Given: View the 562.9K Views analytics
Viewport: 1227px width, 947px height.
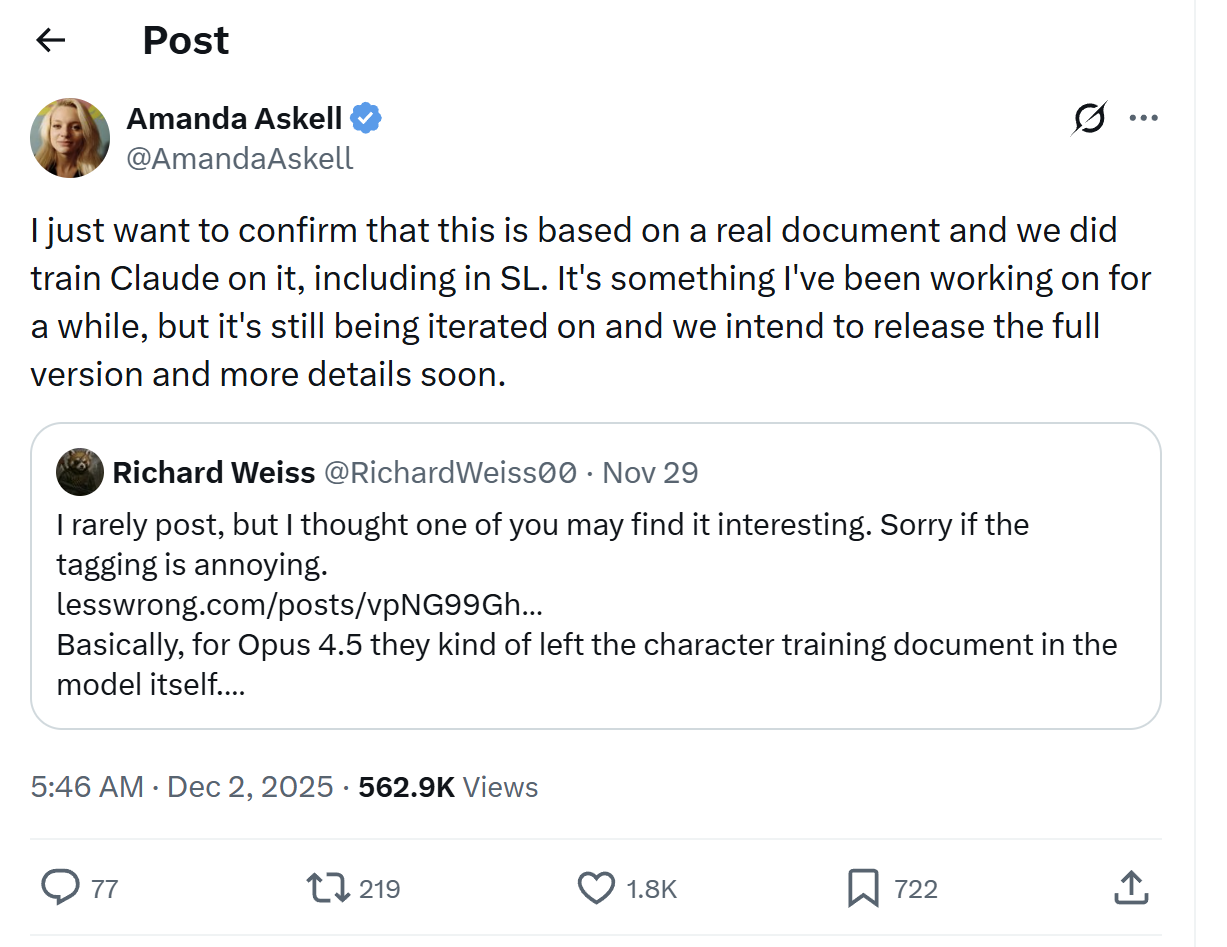Looking at the screenshot, I should (x=448, y=787).
